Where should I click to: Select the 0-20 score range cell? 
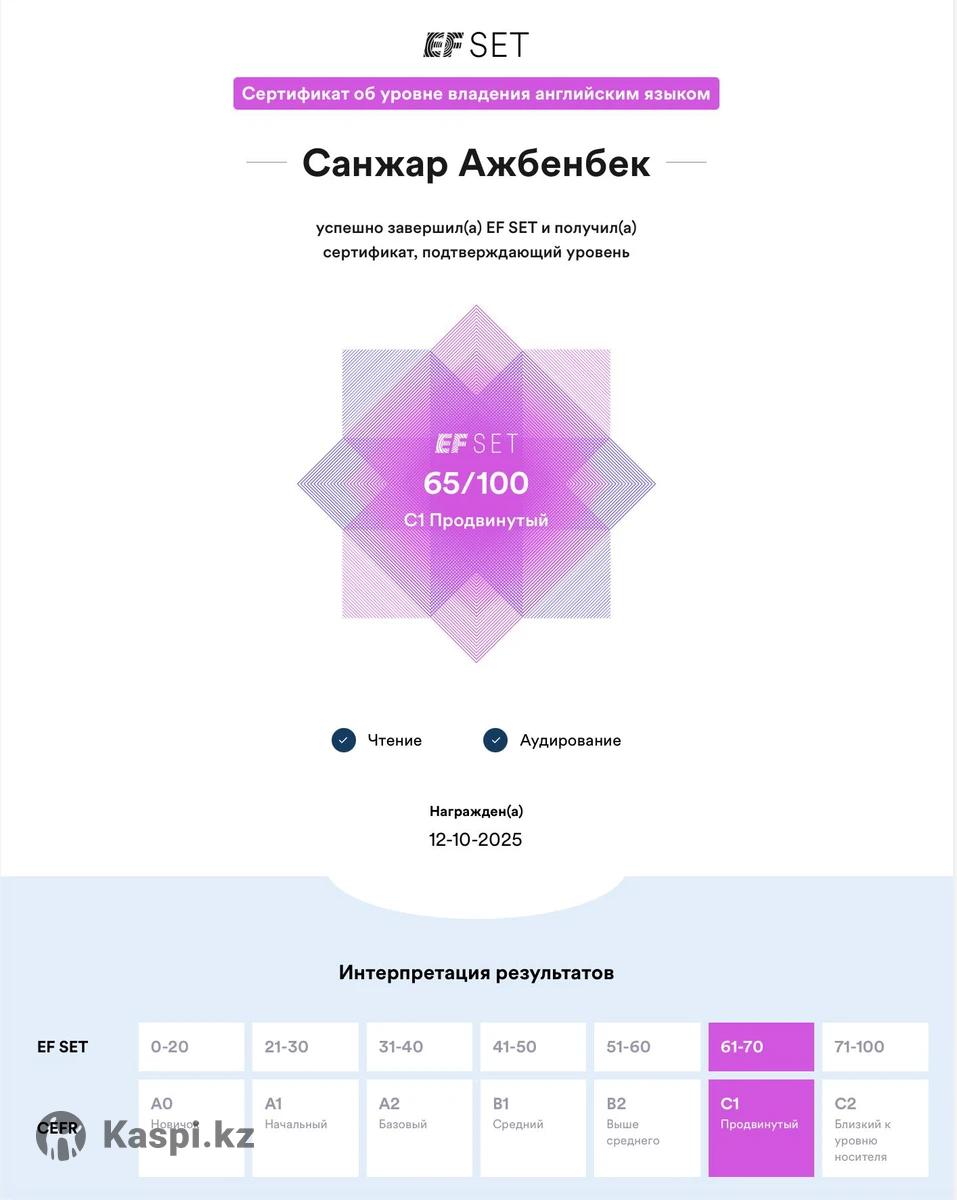[191, 1047]
